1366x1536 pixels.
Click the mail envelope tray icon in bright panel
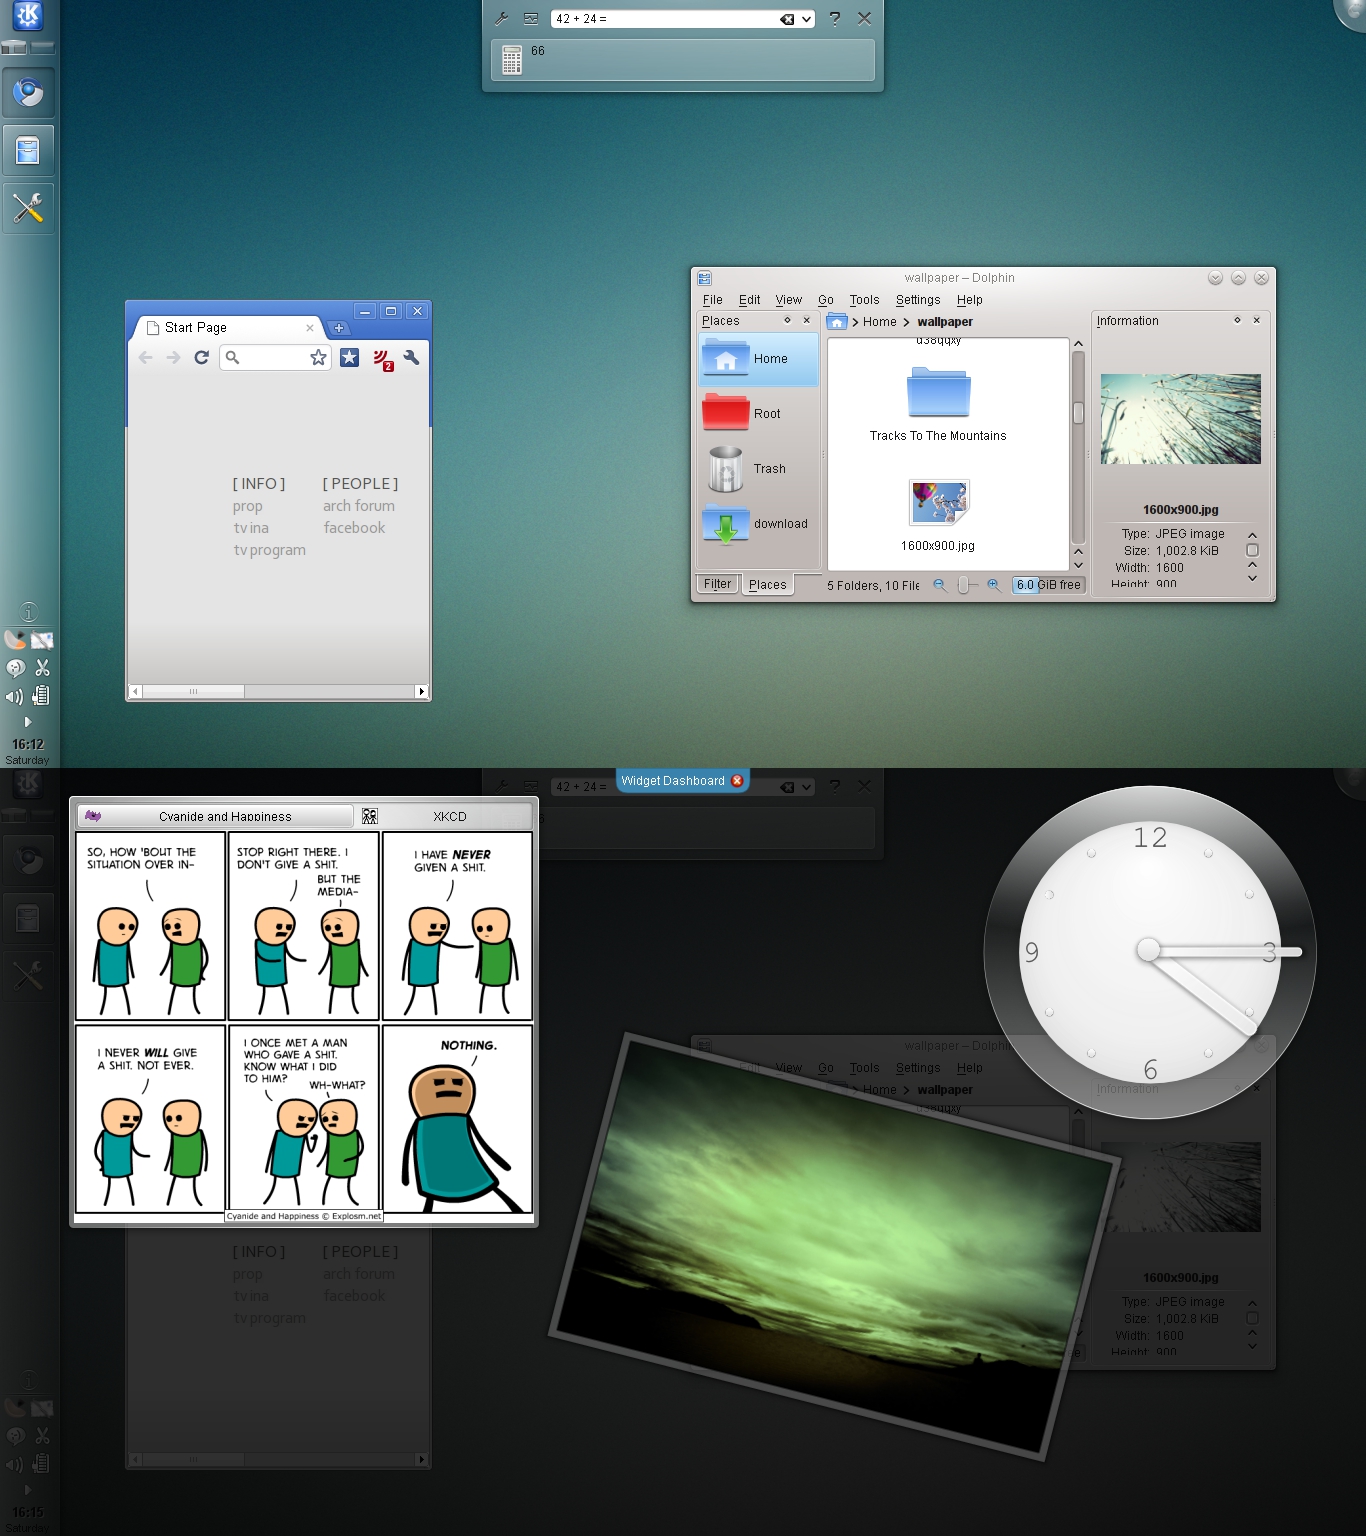[42, 640]
